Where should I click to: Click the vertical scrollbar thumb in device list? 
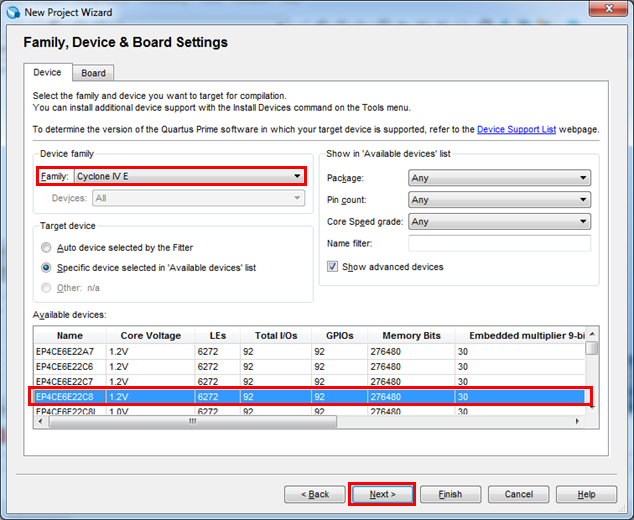[x=592, y=348]
